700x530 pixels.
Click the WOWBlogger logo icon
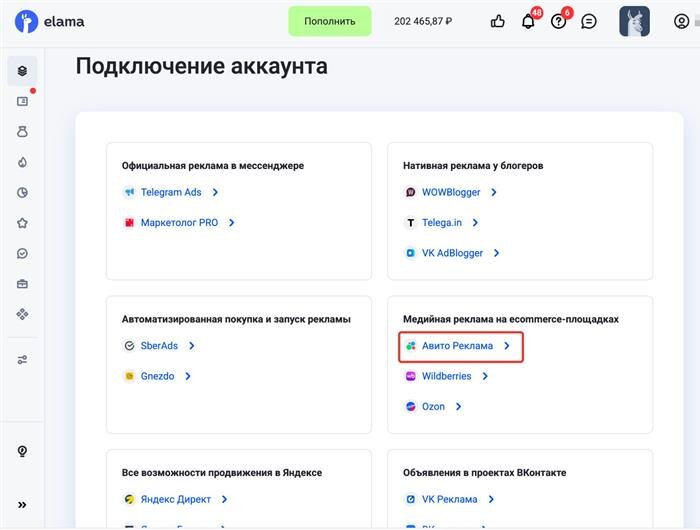coord(410,192)
